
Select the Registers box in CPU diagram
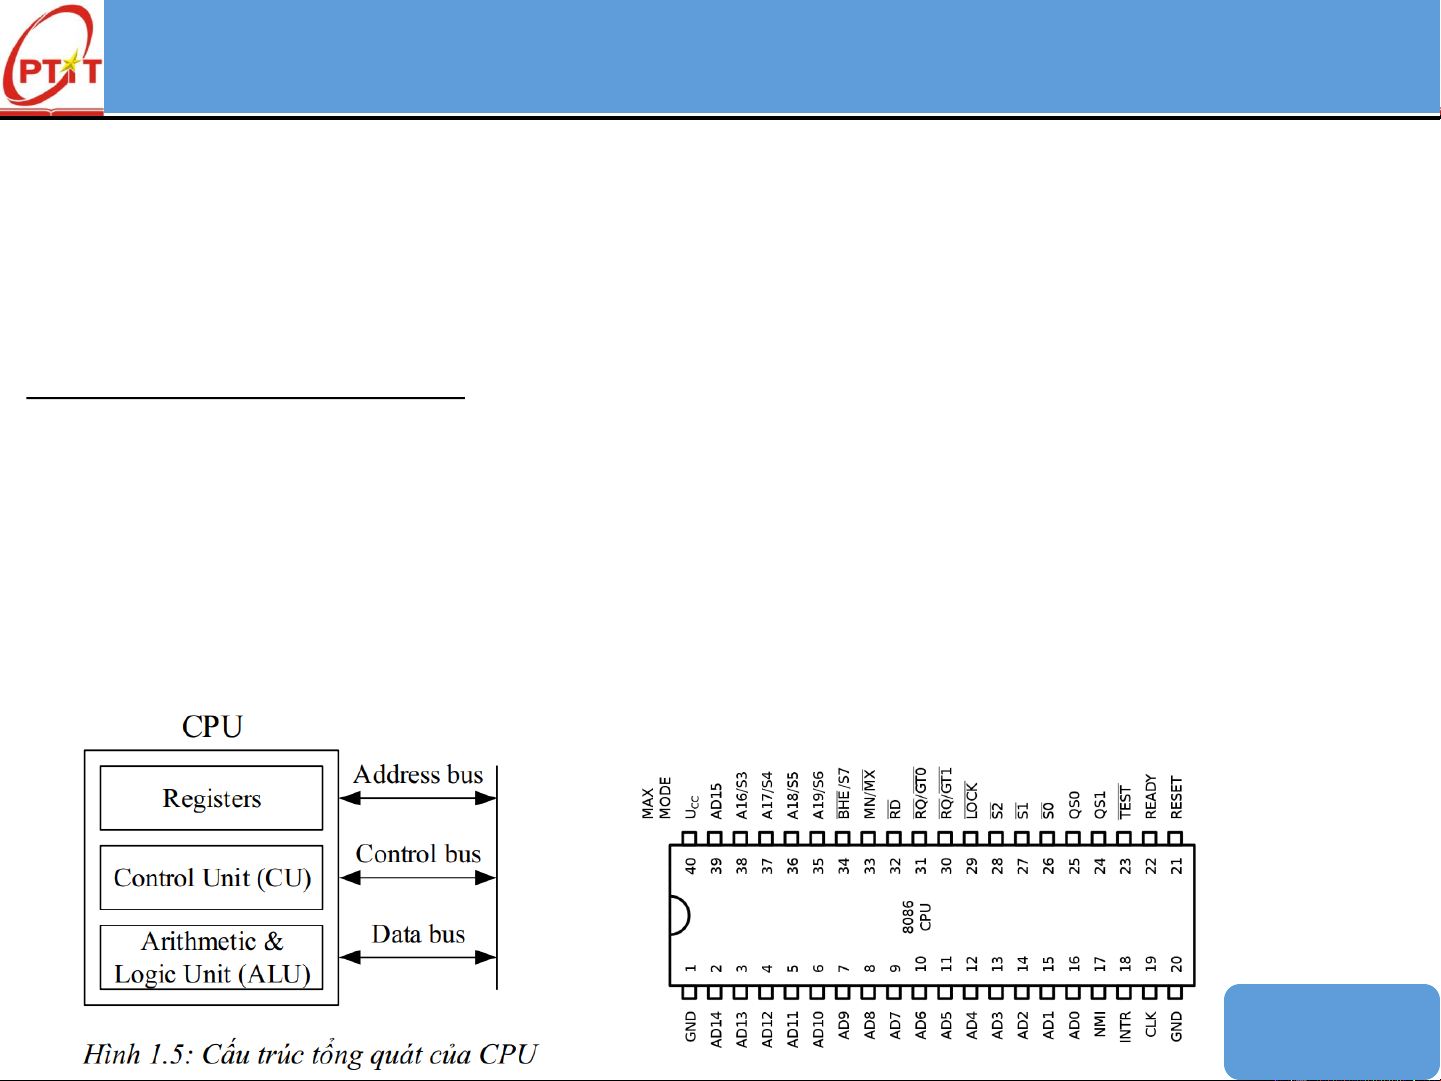click(x=211, y=798)
